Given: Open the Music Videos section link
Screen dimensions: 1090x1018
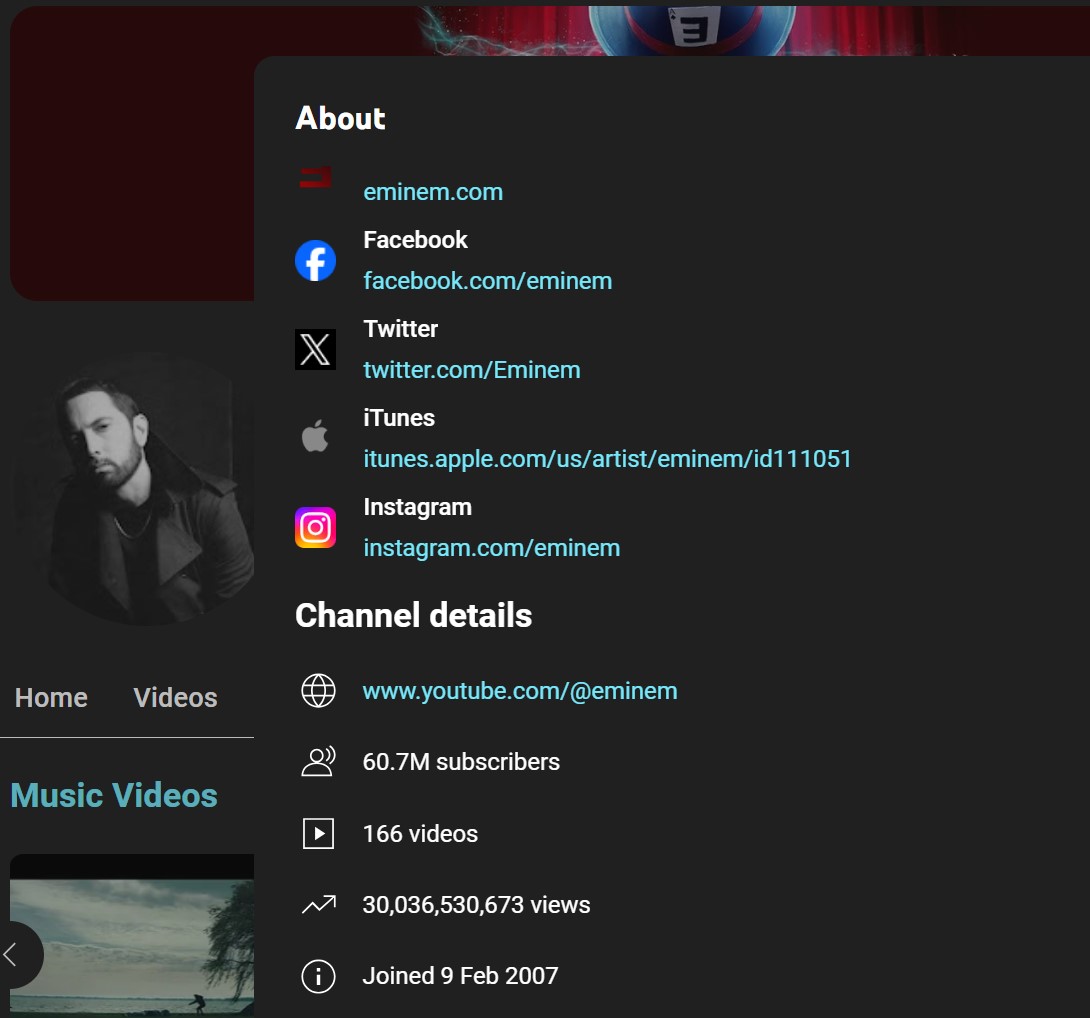Looking at the screenshot, I should point(114,795).
